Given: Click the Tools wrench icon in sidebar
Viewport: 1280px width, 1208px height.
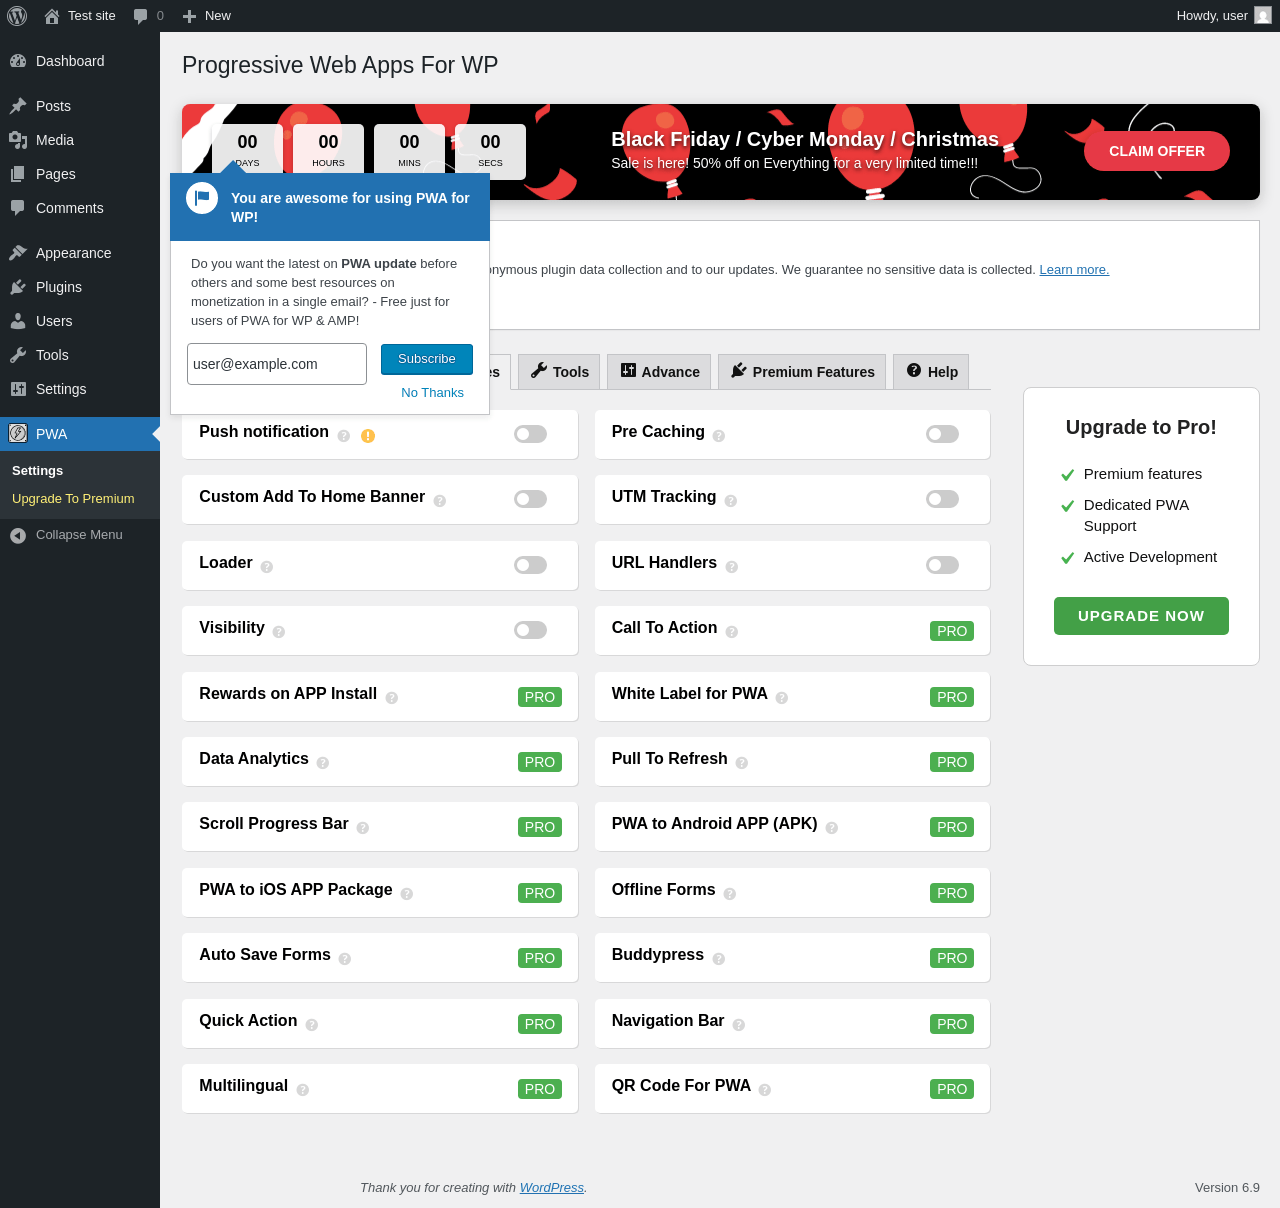Looking at the screenshot, I should coord(18,355).
